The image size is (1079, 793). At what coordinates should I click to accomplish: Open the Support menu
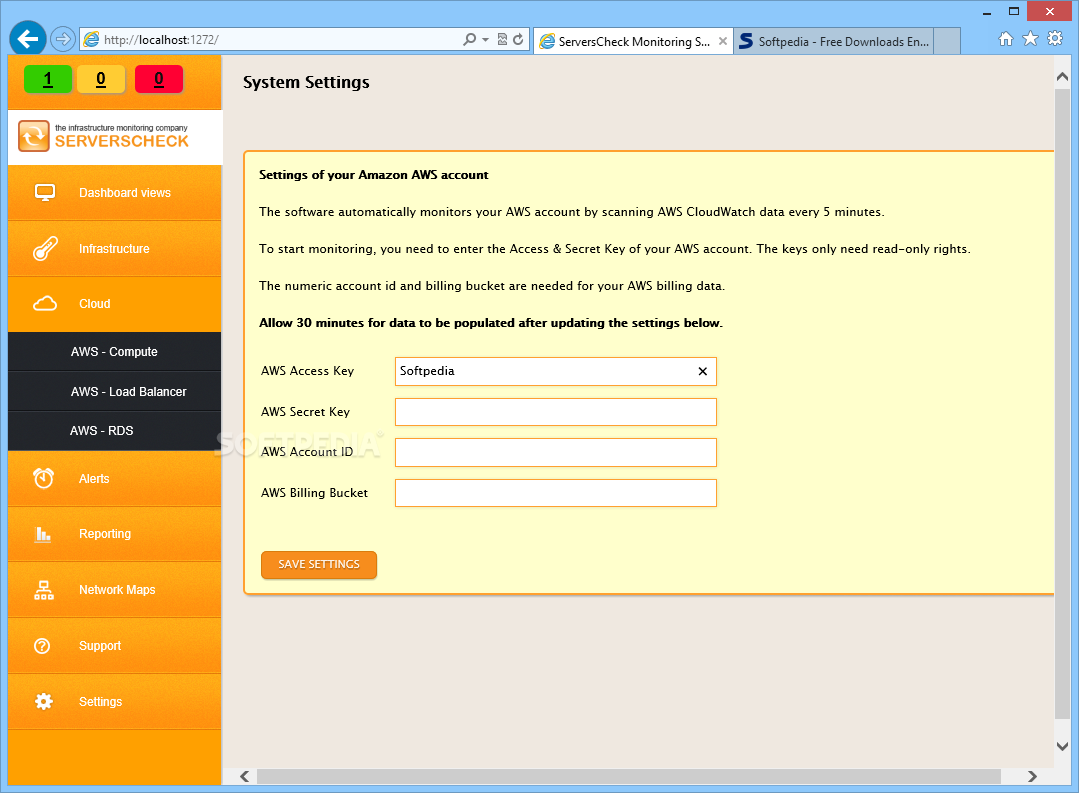114,646
